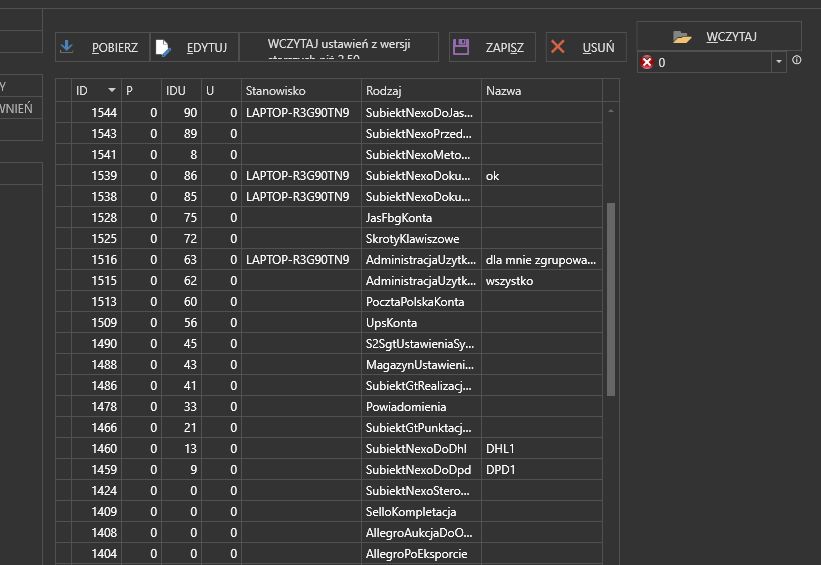The image size is (821, 565).
Task: Click the SubiektGtPunktacj... cell
Action: 421,428
